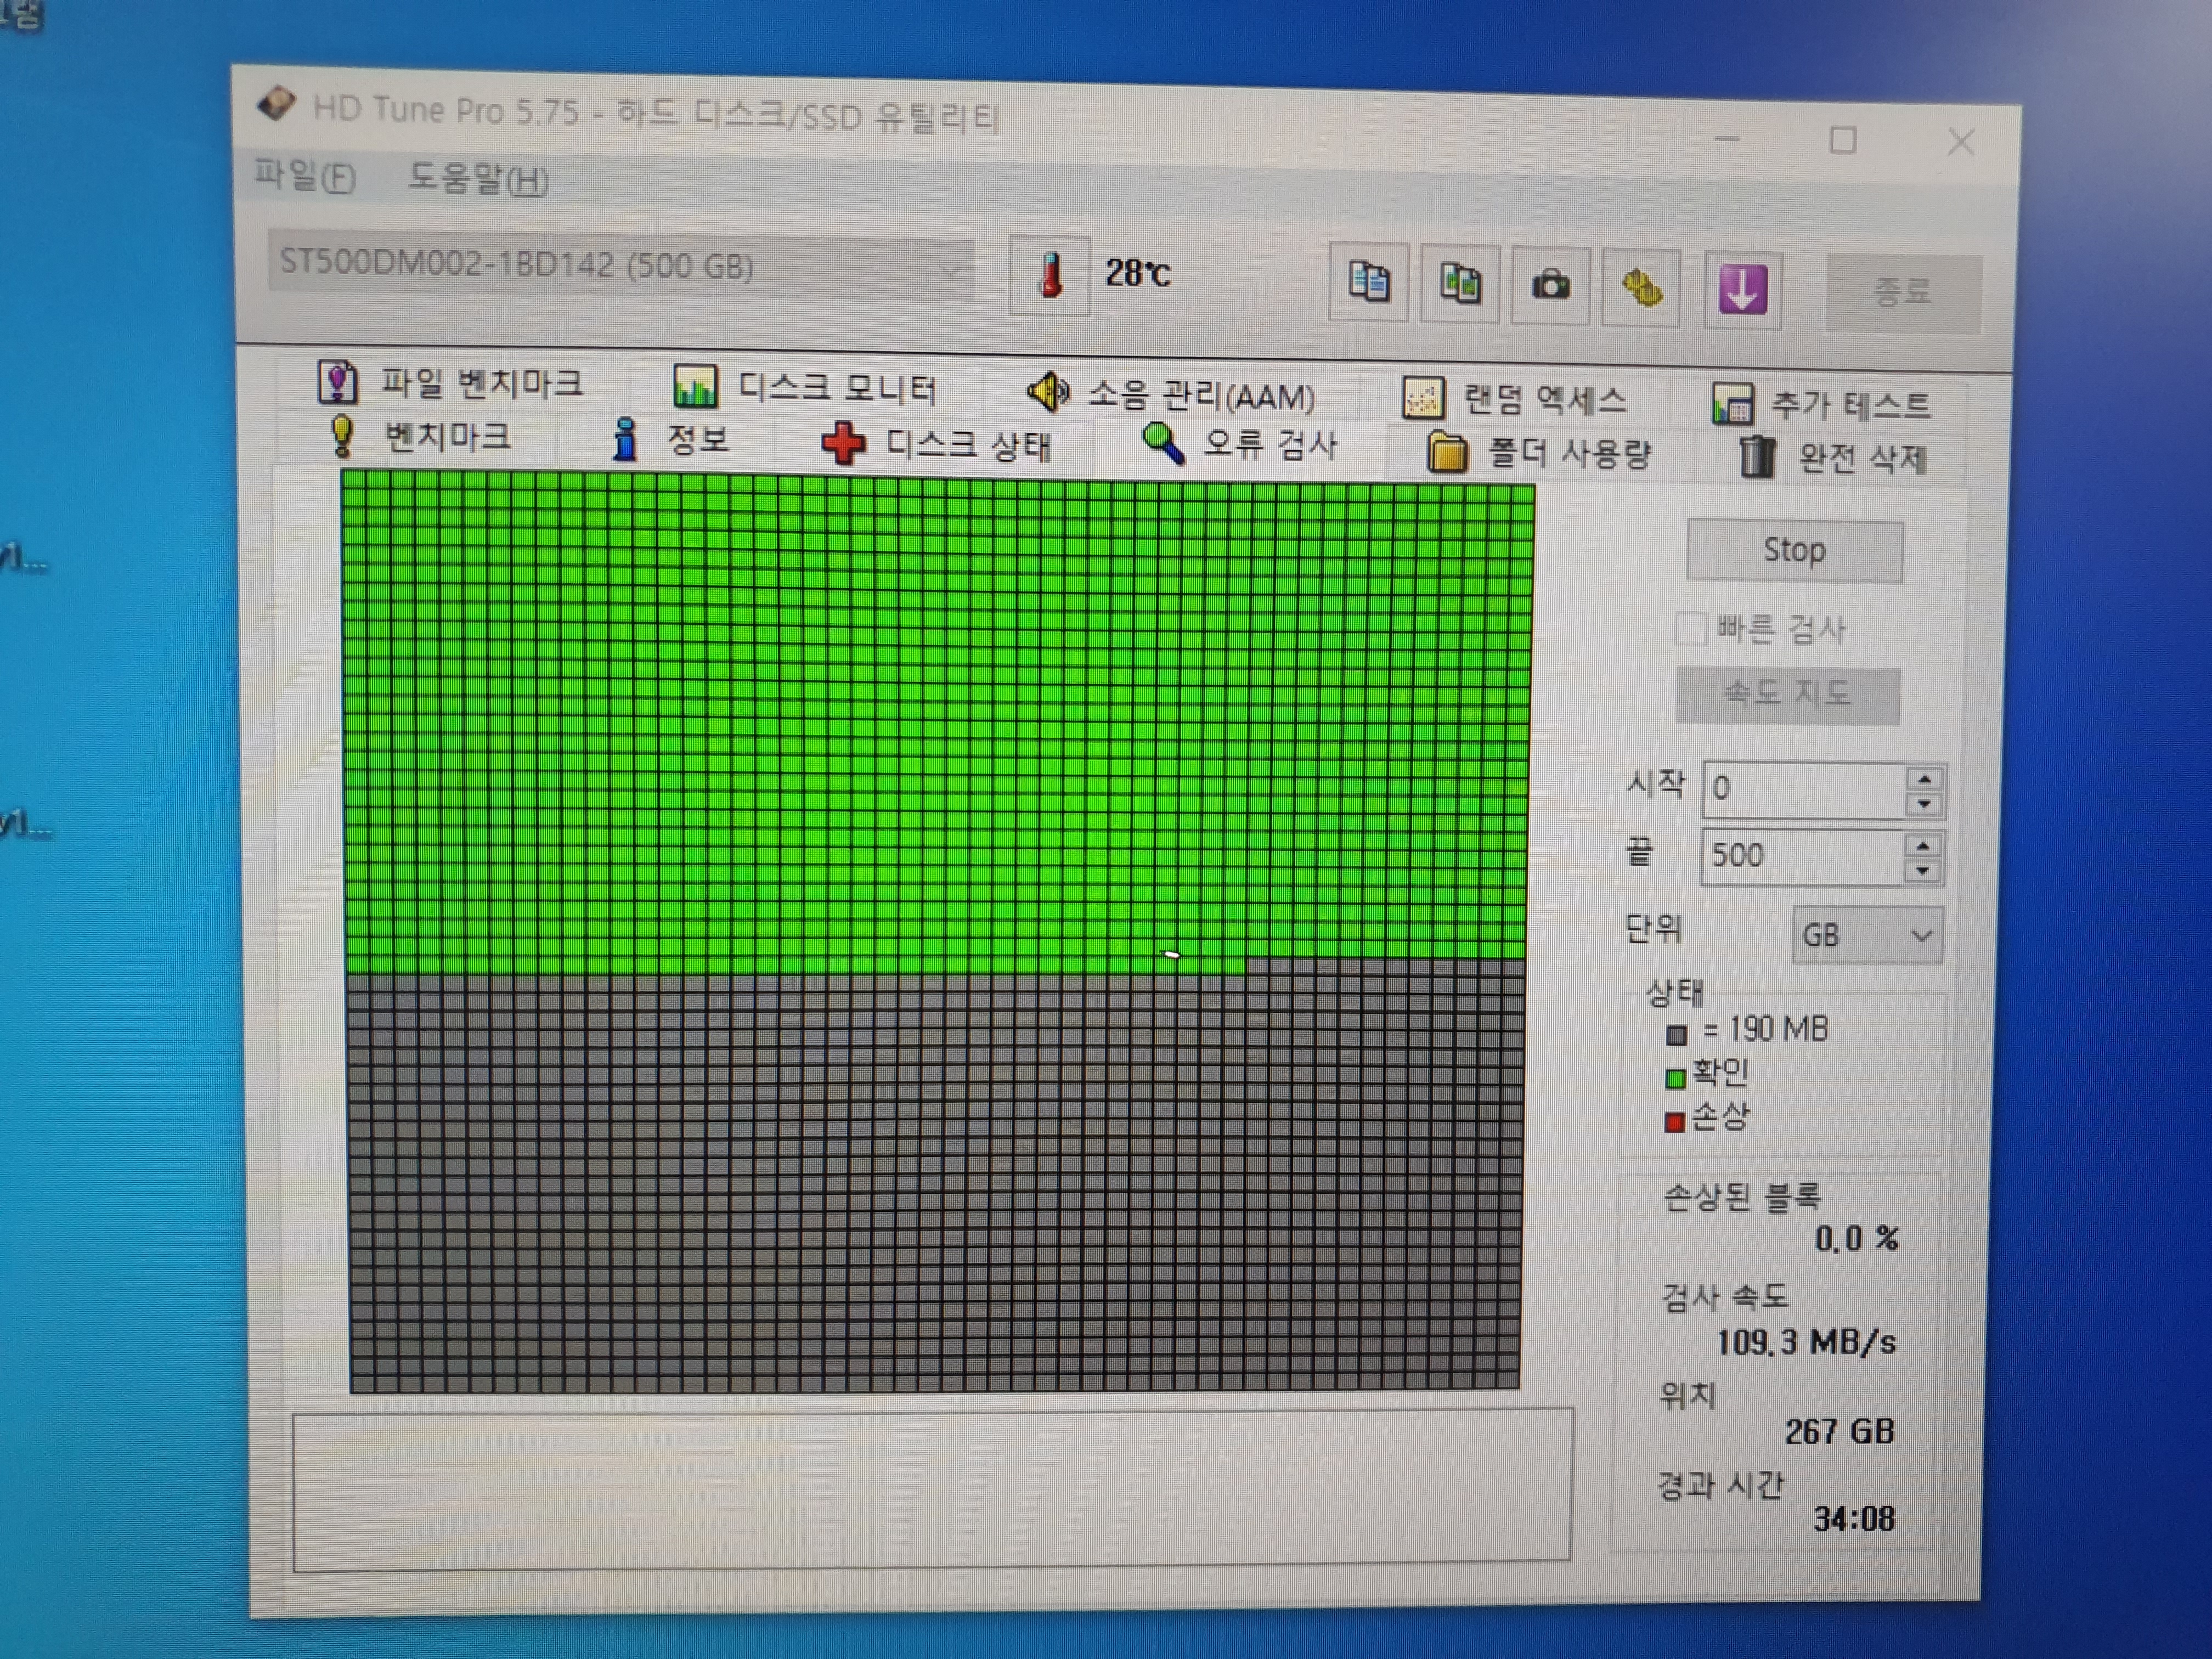Increase the 끝 value with up arrow
The height and width of the screenshot is (1659, 2212).
[1923, 846]
